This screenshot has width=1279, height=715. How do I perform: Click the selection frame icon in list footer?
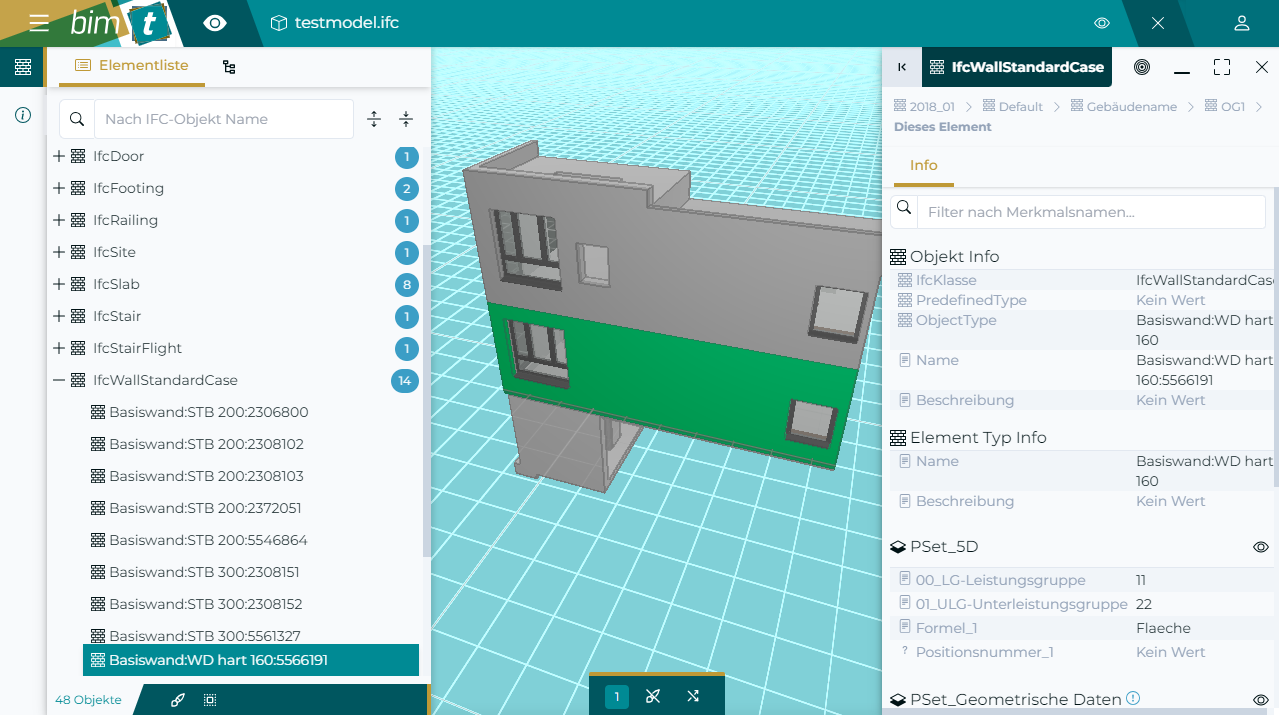[x=210, y=700]
